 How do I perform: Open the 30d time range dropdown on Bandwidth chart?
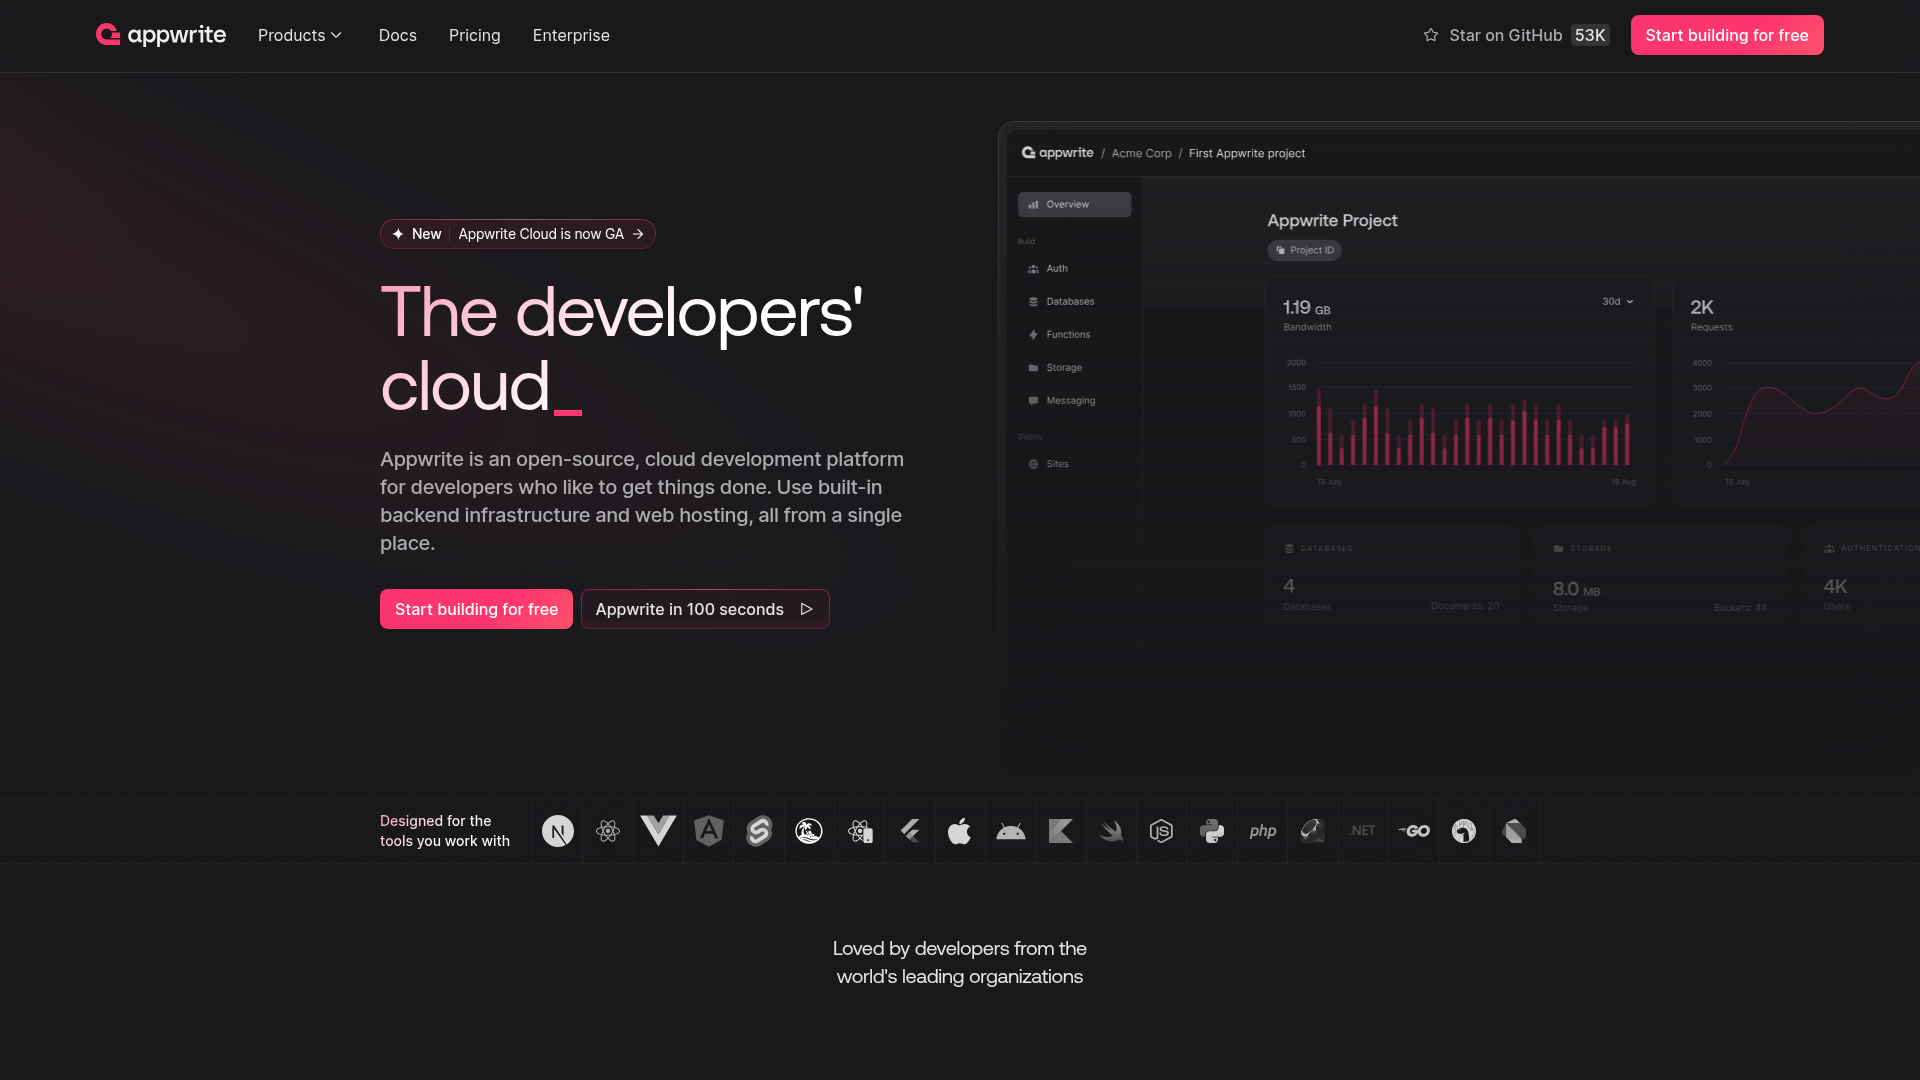click(1616, 301)
